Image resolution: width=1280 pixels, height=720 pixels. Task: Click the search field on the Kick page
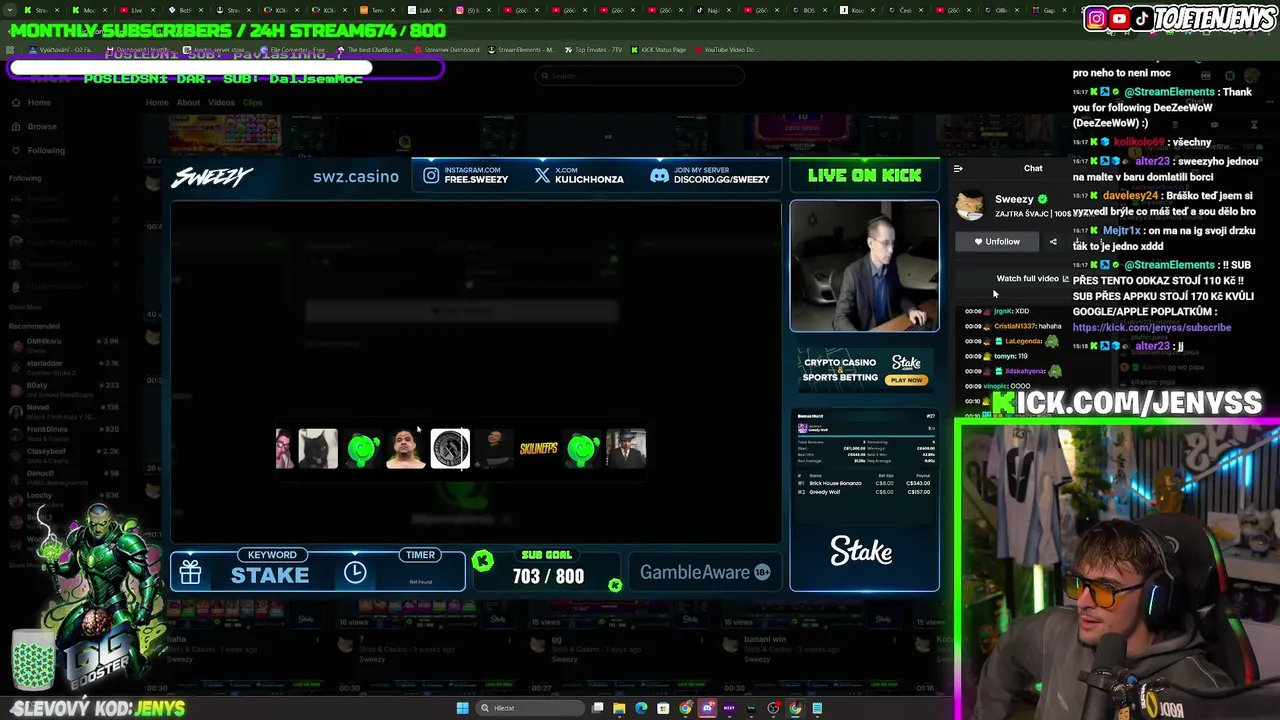point(640,76)
